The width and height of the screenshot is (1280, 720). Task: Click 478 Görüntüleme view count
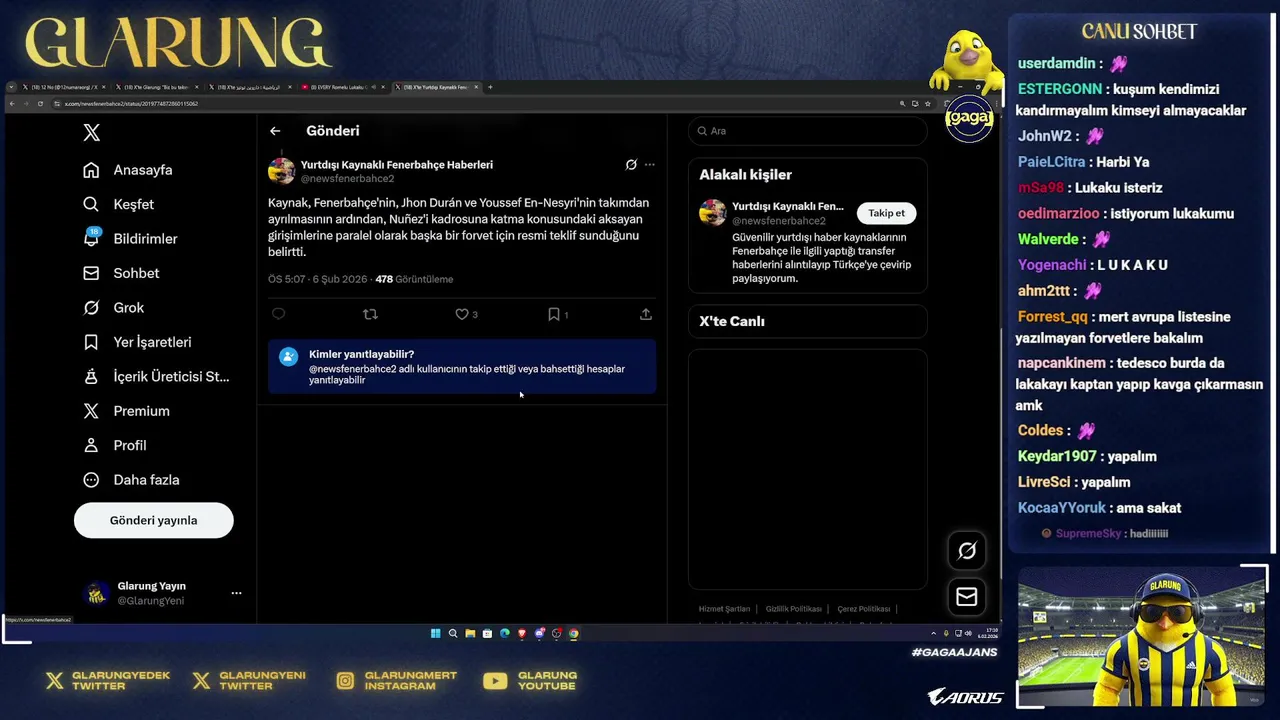[x=414, y=279]
